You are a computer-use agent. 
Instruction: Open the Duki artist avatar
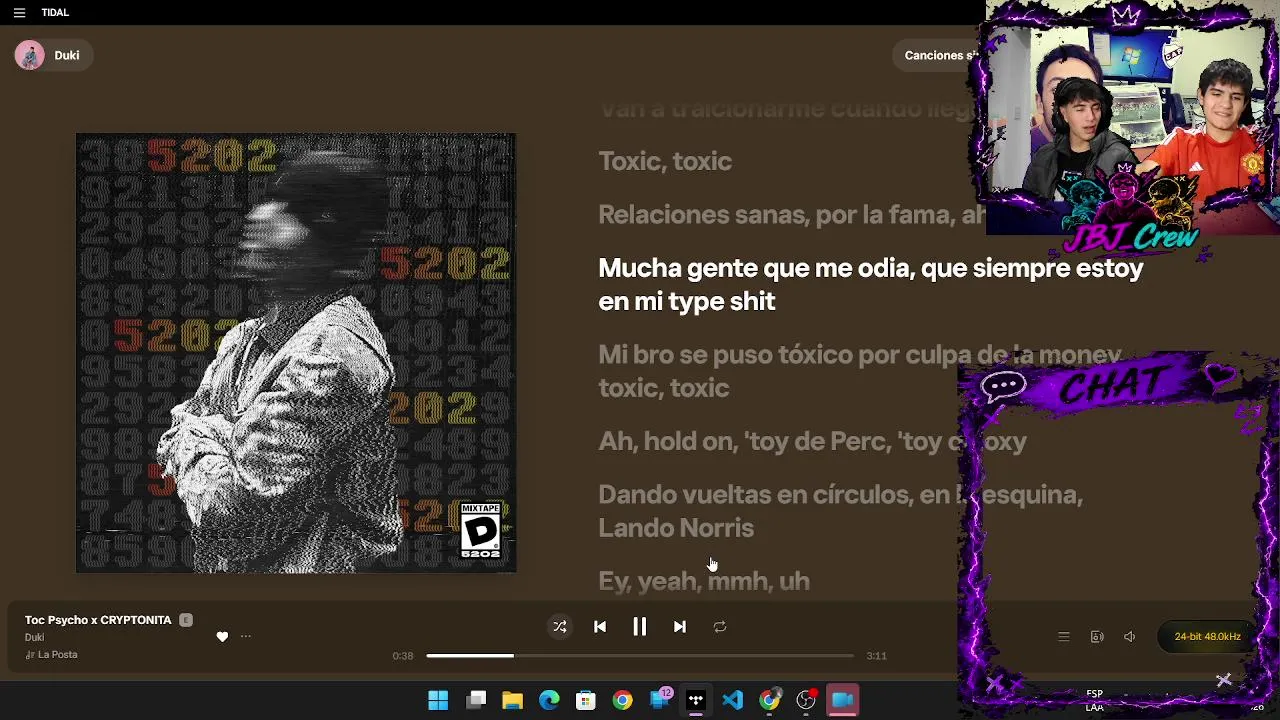pos(29,55)
